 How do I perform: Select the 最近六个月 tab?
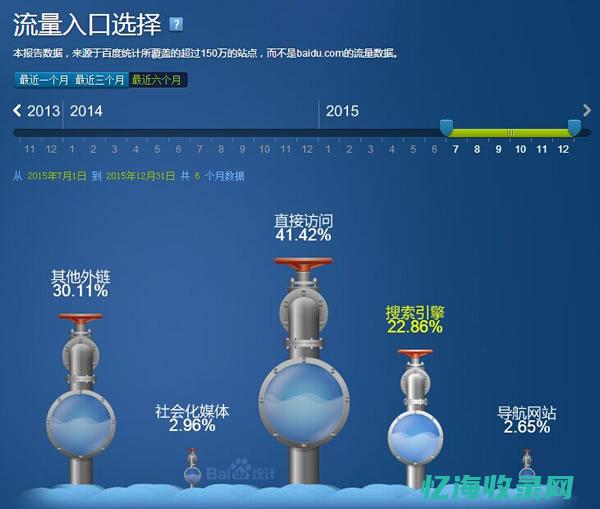(157, 80)
